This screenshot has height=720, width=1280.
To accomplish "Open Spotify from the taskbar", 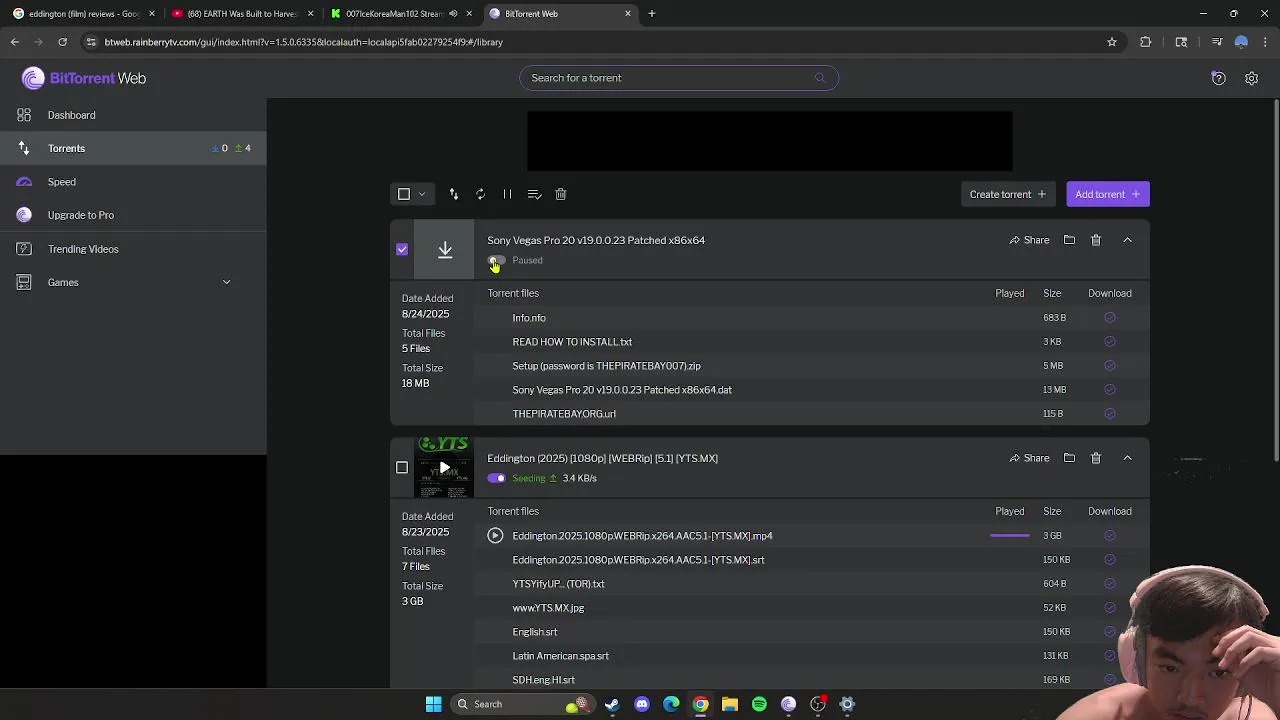I will pyautogui.click(x=759, y=704).
